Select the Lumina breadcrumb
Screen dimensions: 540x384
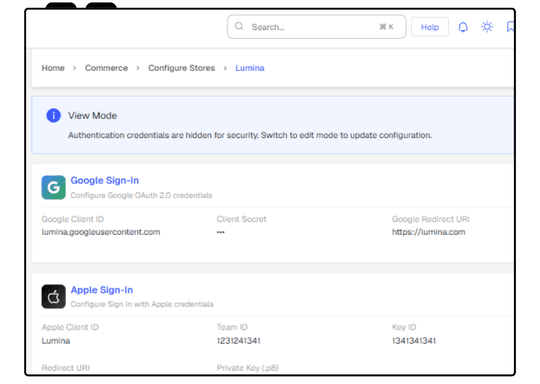click(250, 68)
